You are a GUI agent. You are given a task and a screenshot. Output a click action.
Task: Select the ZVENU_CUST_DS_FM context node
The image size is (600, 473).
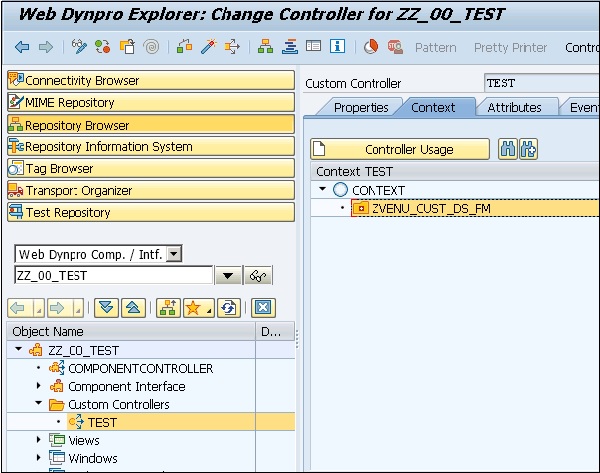(430, 208)
